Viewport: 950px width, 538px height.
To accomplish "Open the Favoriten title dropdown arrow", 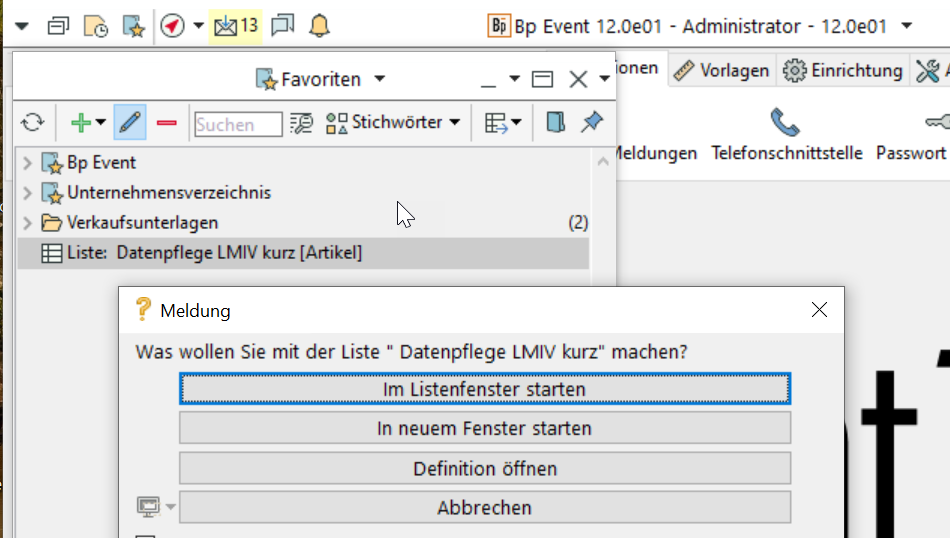I will pos(380,79).
